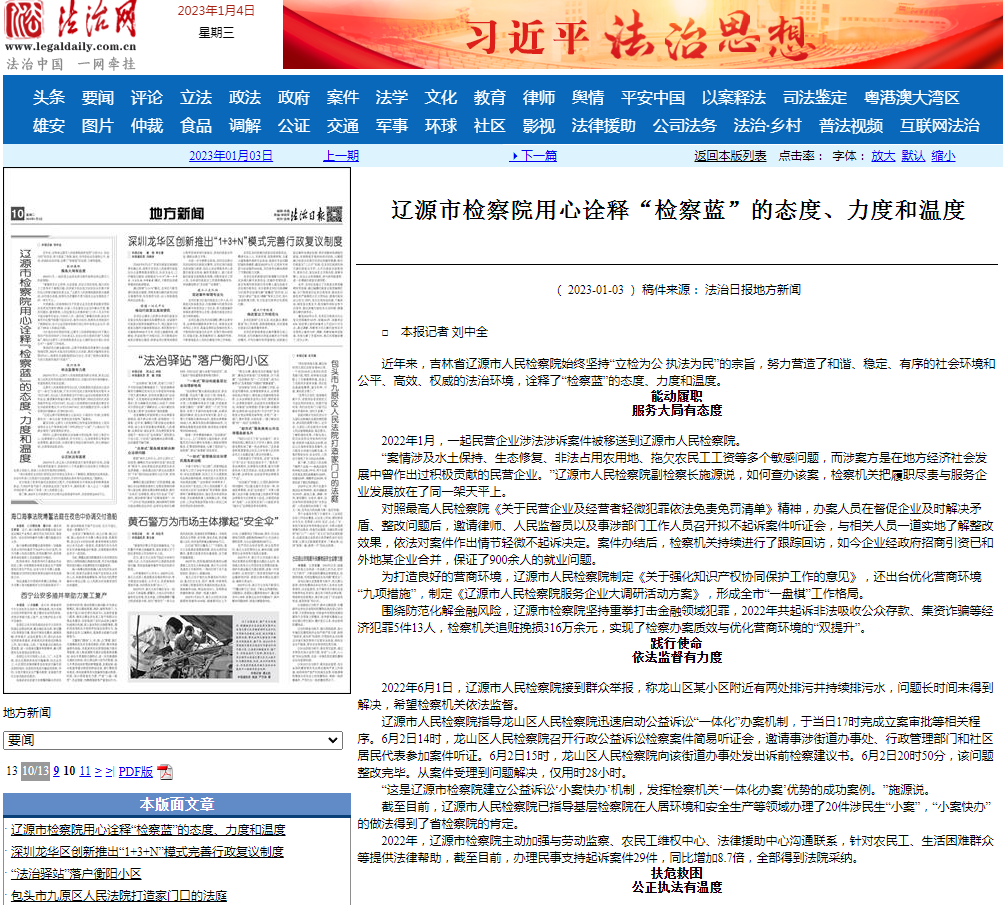Enlarge font with 放大 link
The width and height of the screenshot is (1004, 905).
tap(882, 156)
